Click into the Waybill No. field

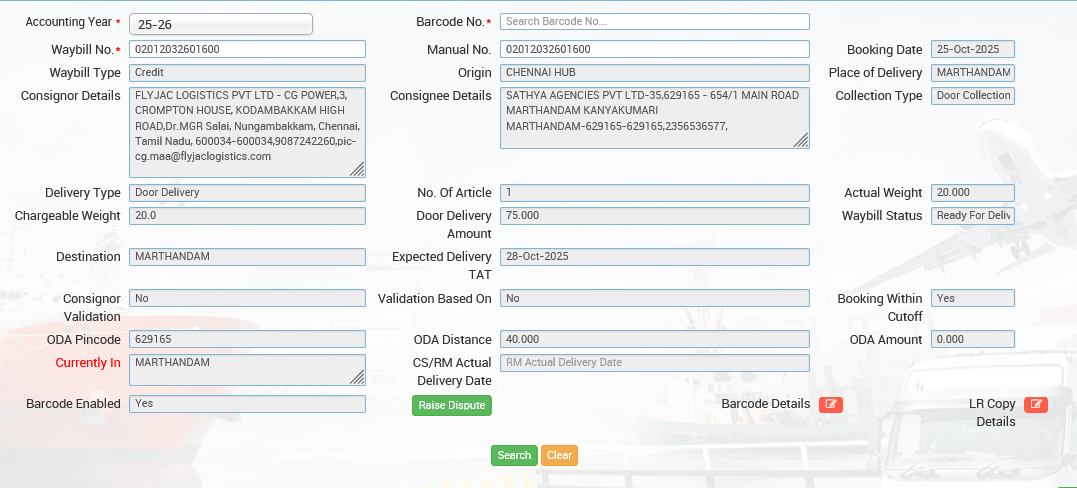[247, 49]
